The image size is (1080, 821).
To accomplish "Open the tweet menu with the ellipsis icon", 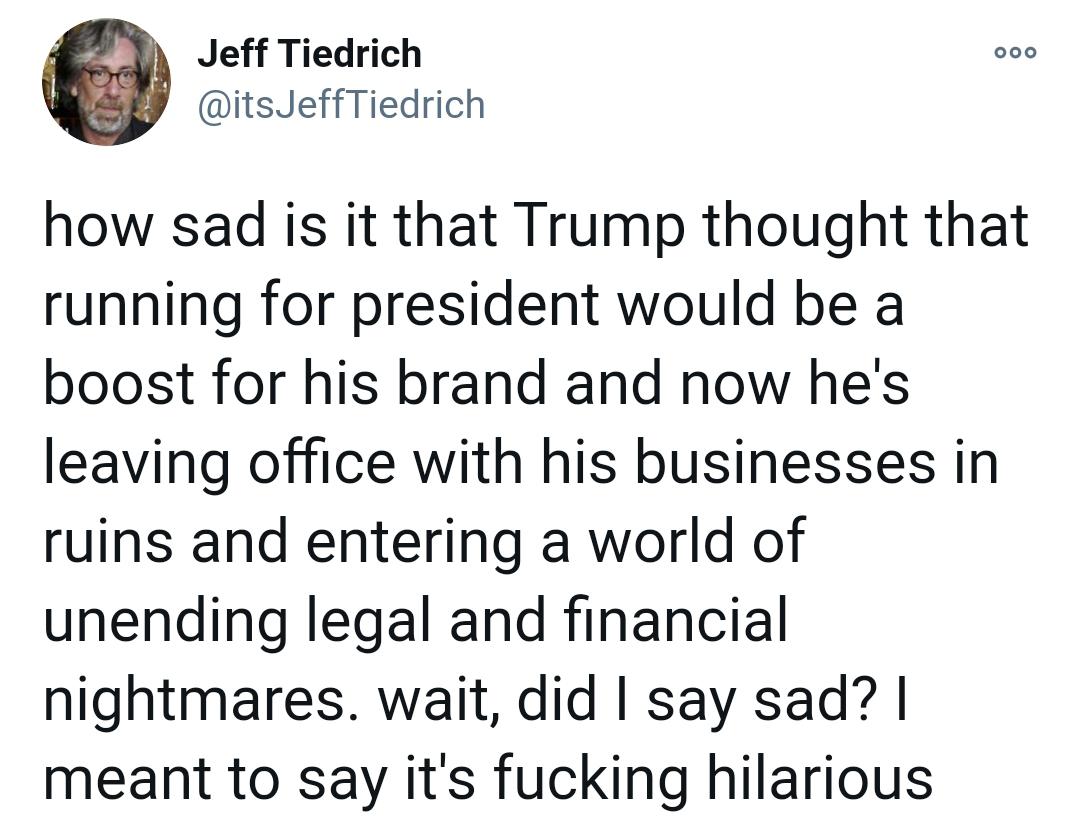I will (1014, 53).
